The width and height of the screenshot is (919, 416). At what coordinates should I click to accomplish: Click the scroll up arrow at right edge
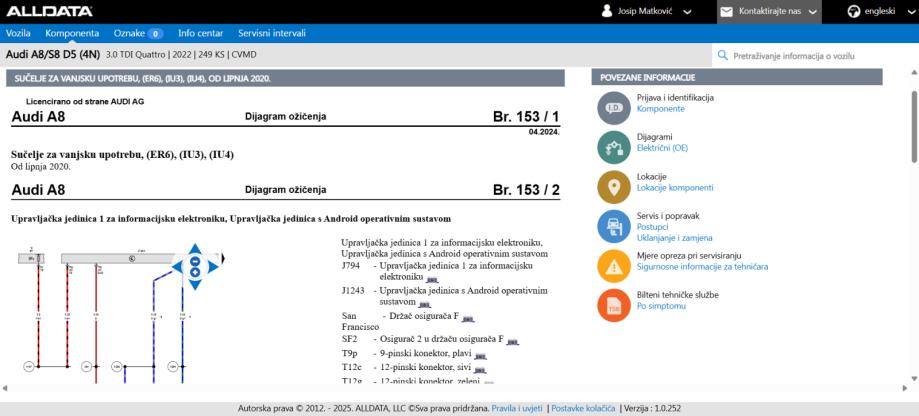coord(914,72)
